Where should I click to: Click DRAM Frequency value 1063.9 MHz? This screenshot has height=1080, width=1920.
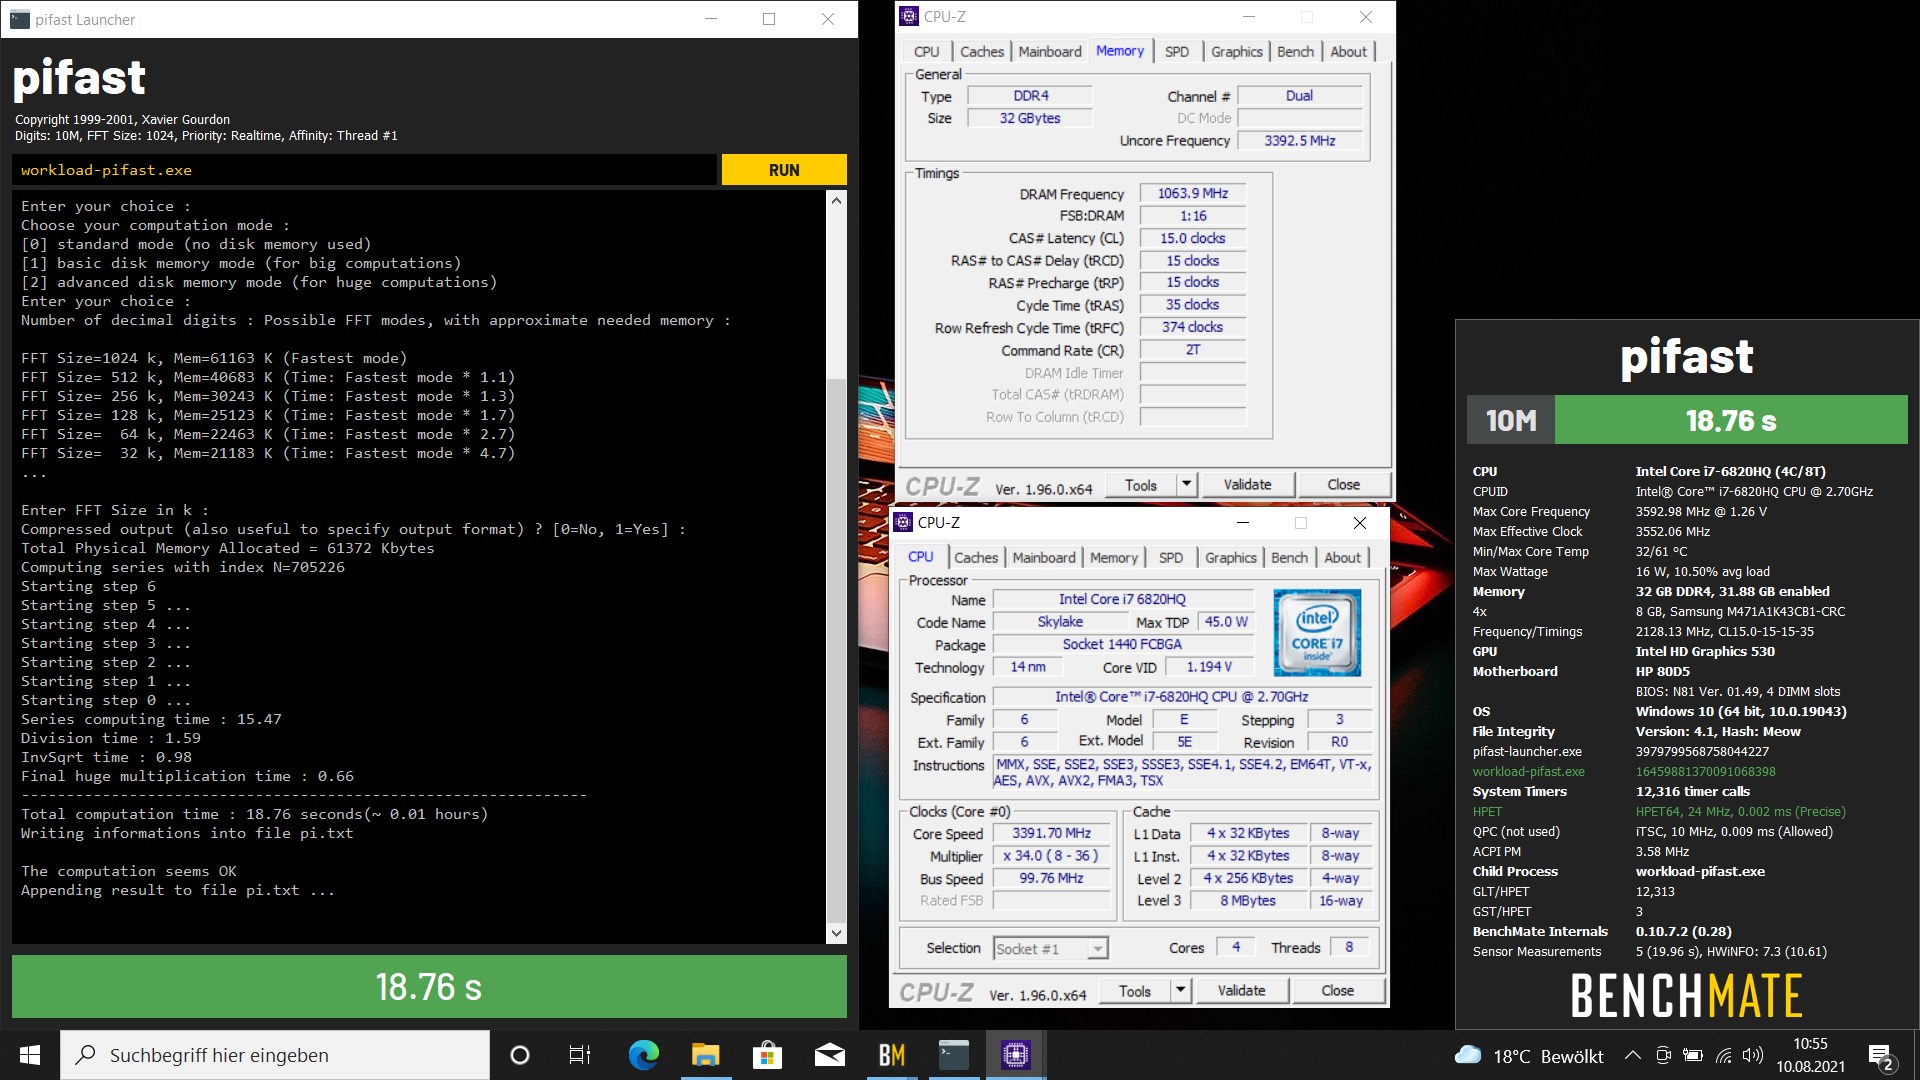(1192, 193)
